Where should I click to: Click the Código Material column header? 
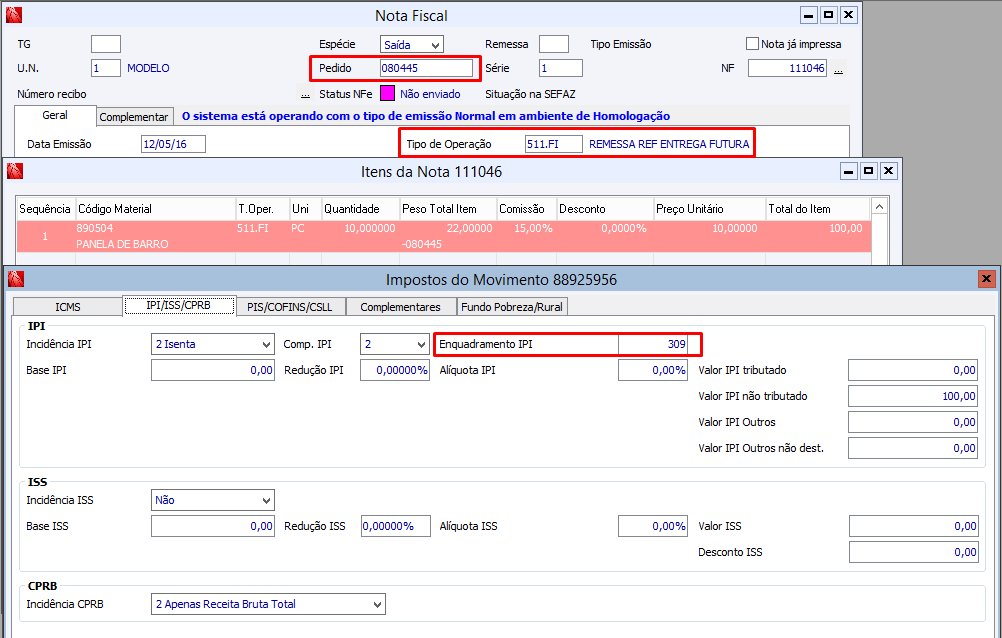155,209
